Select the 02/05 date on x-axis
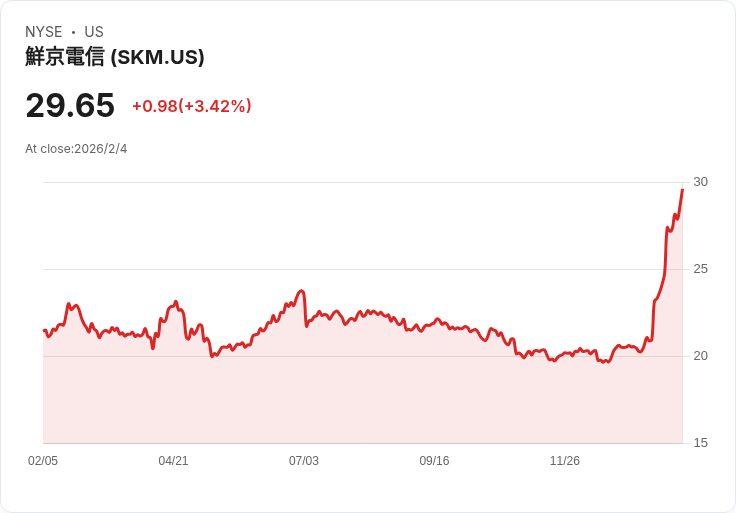The image size is (736, 513). click(x=43, y=461)
